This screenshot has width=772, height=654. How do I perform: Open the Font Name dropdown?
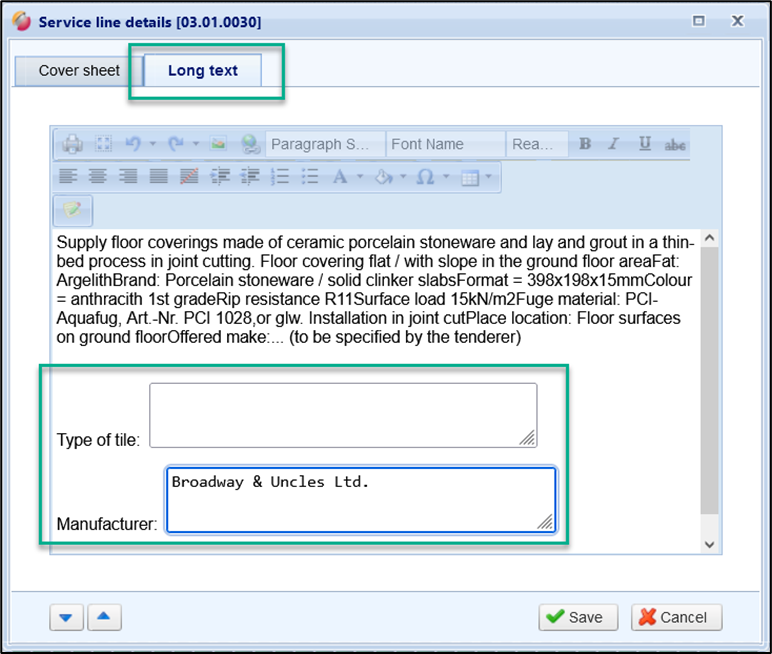(x=445, y=144)
